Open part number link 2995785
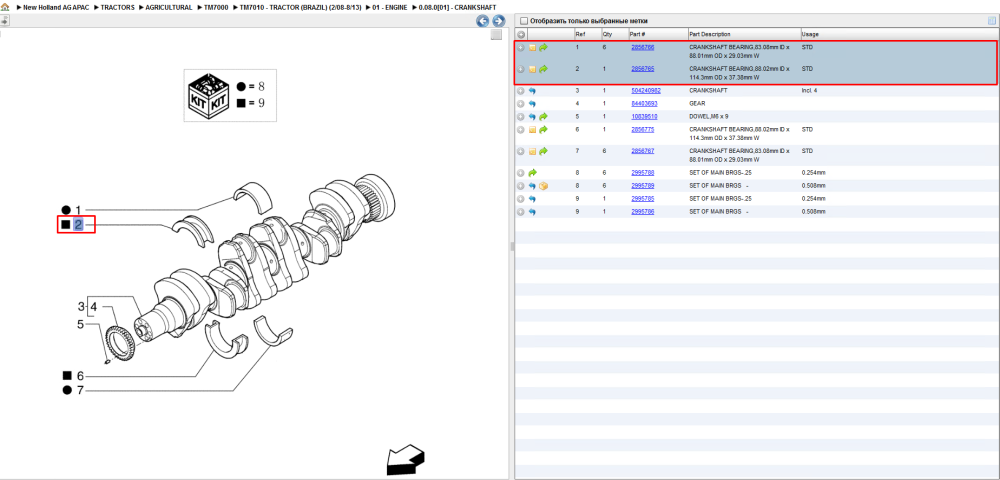The height and width of the screenshot is (480, 1000). point(642,198)
